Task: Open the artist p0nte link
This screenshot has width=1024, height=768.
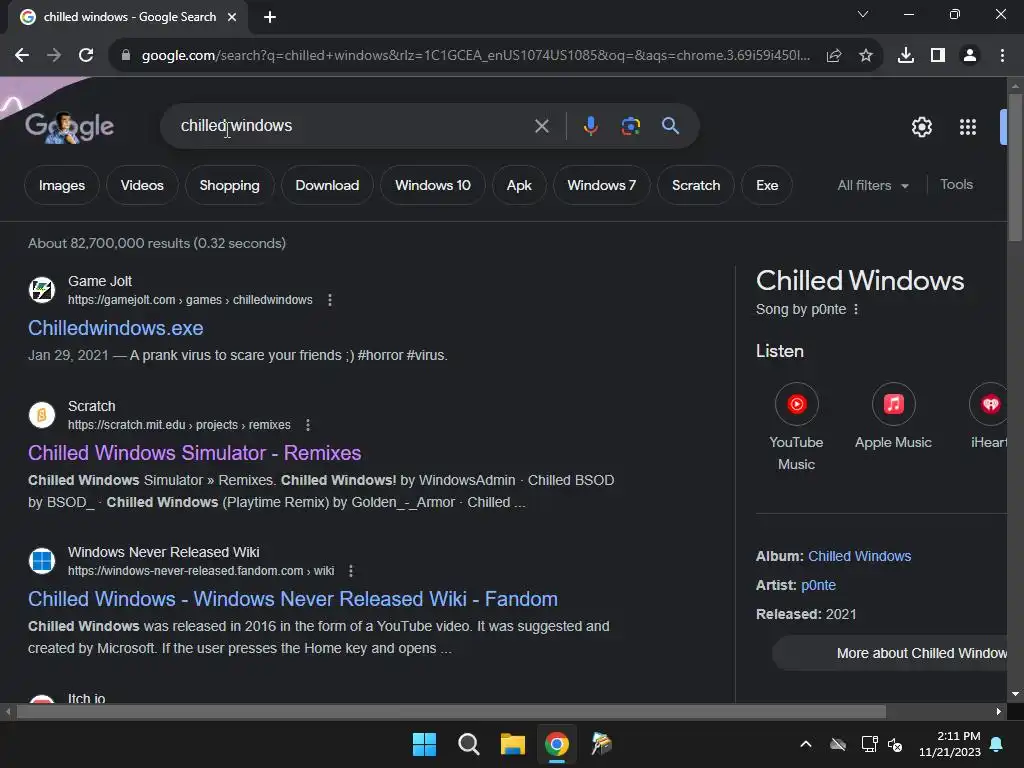Action: (818, 585)
